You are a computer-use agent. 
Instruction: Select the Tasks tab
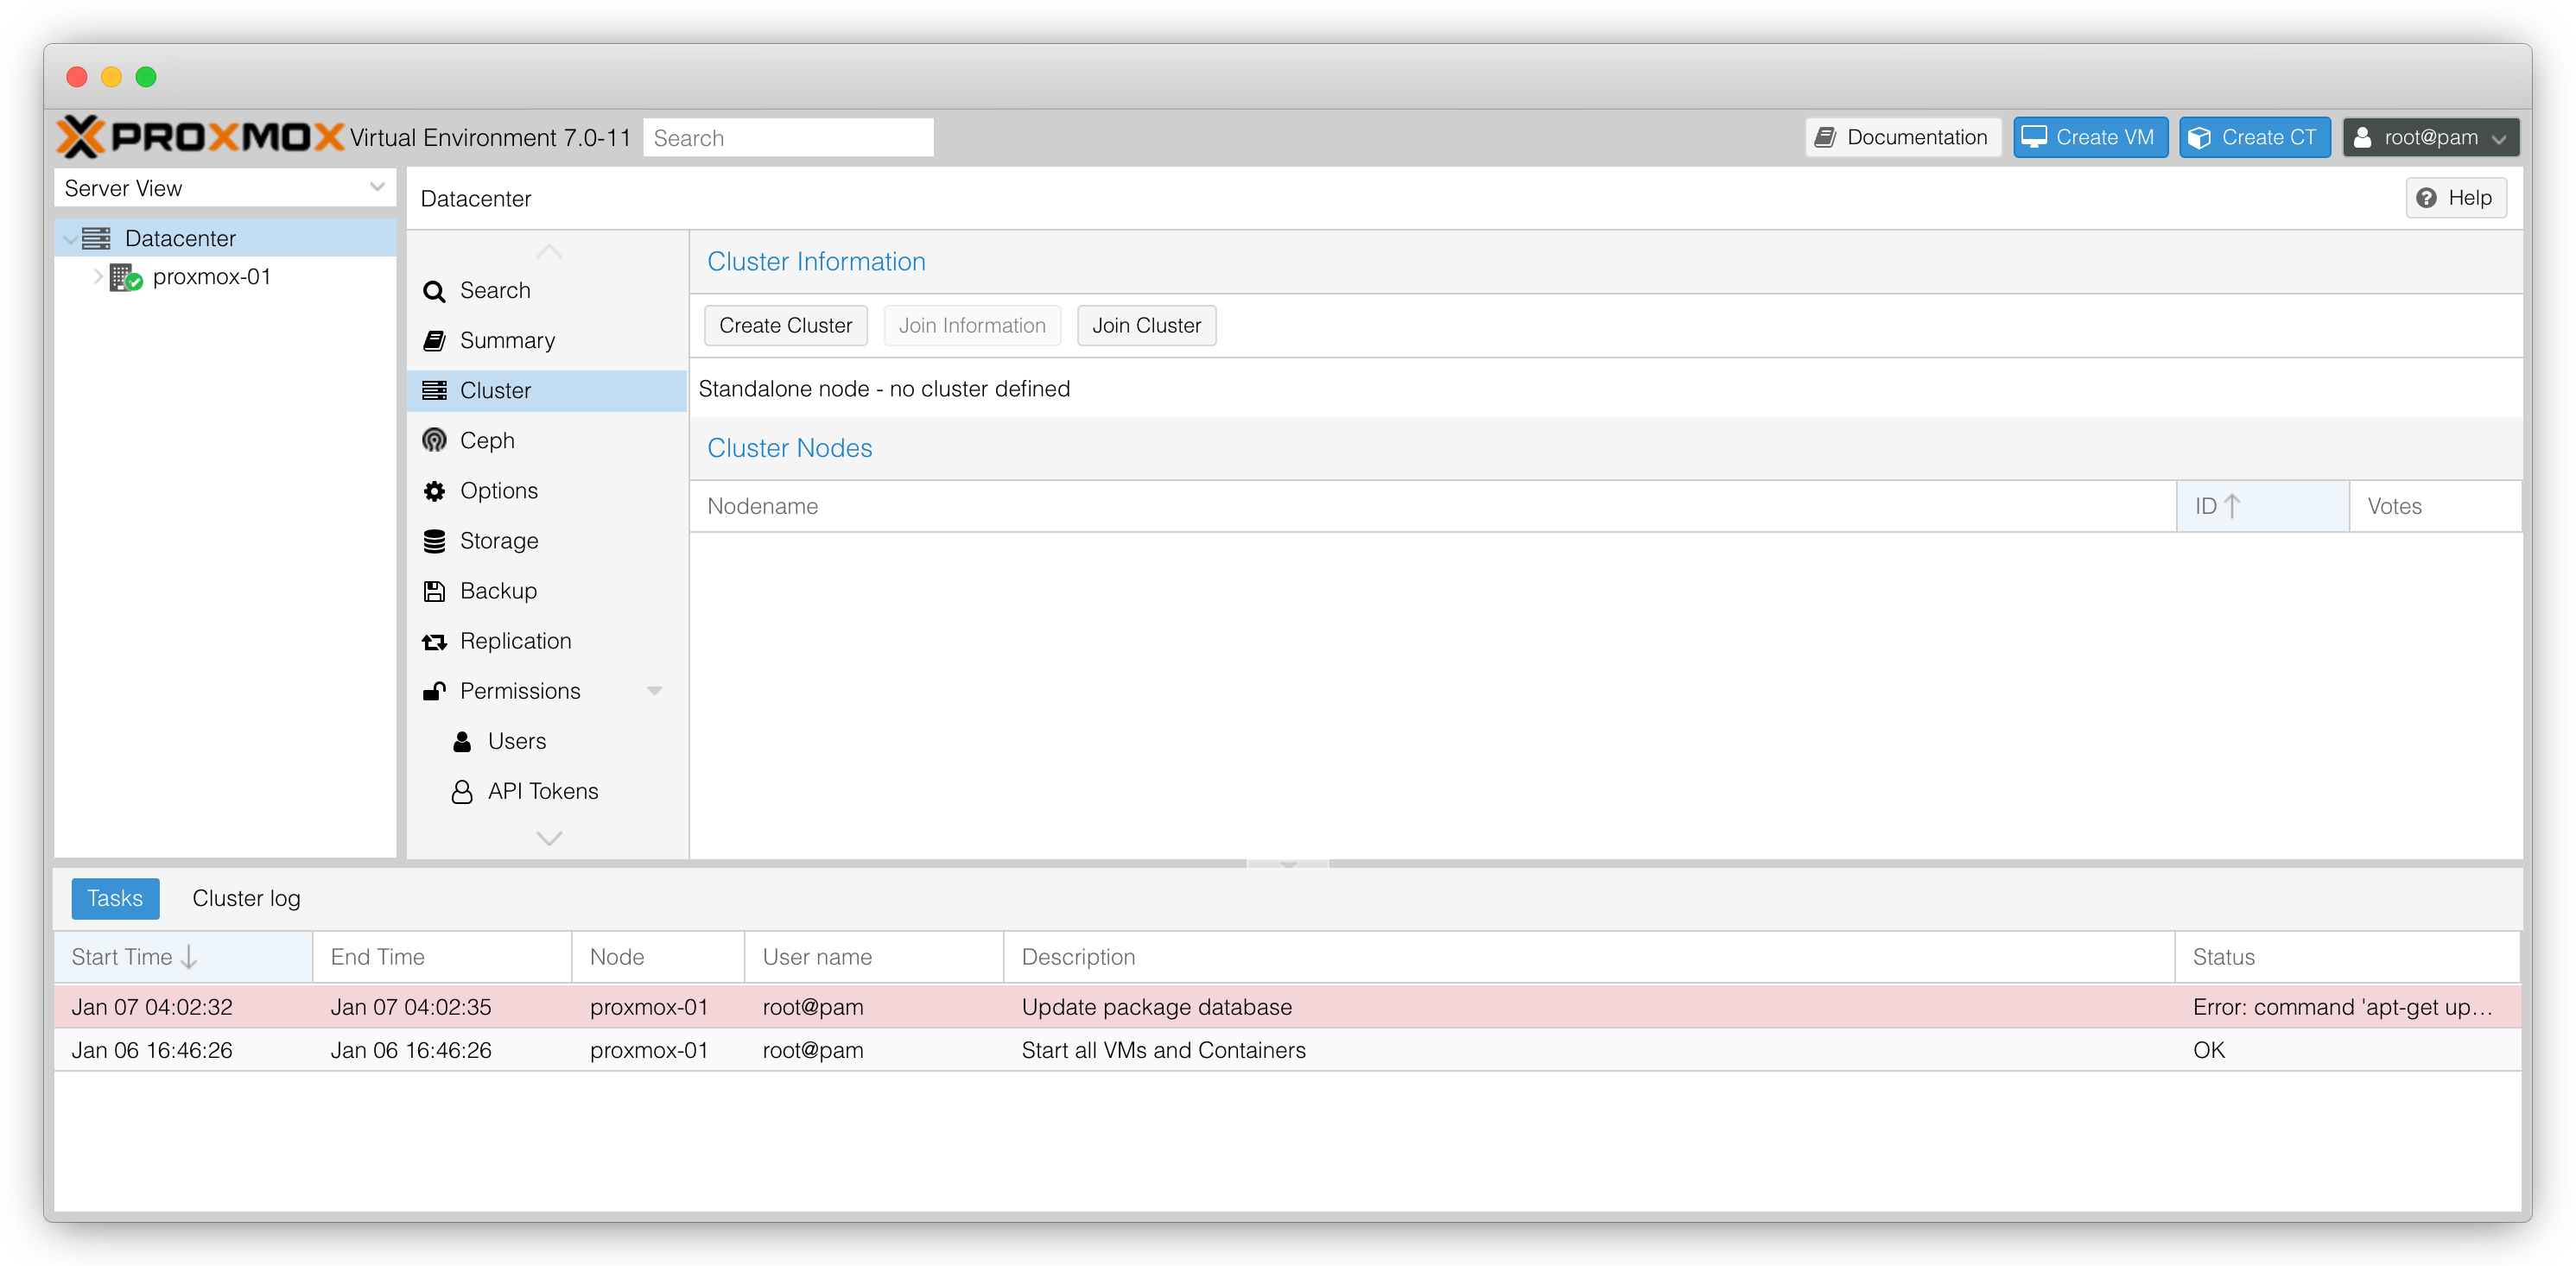(x=115, y=898)
